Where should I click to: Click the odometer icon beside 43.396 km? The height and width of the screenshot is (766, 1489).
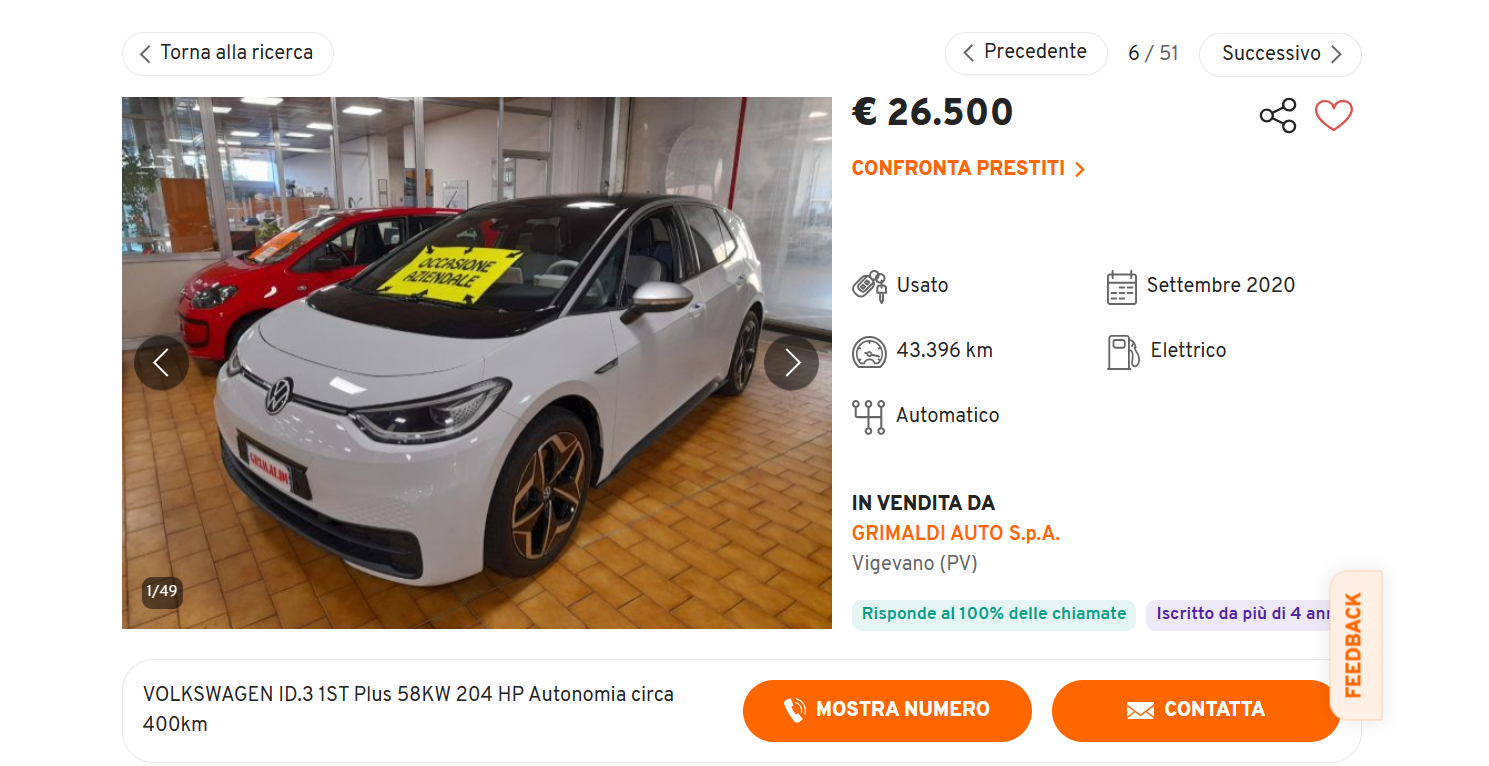[869, 351]
